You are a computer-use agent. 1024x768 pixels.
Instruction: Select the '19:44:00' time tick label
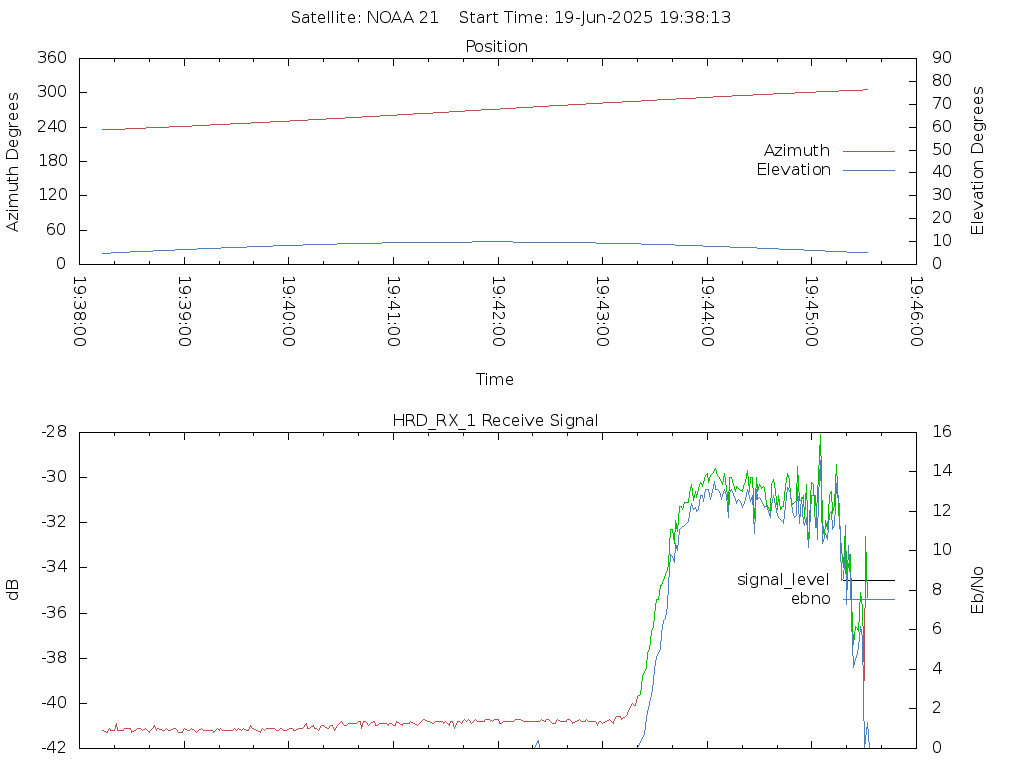pos(707,312)
